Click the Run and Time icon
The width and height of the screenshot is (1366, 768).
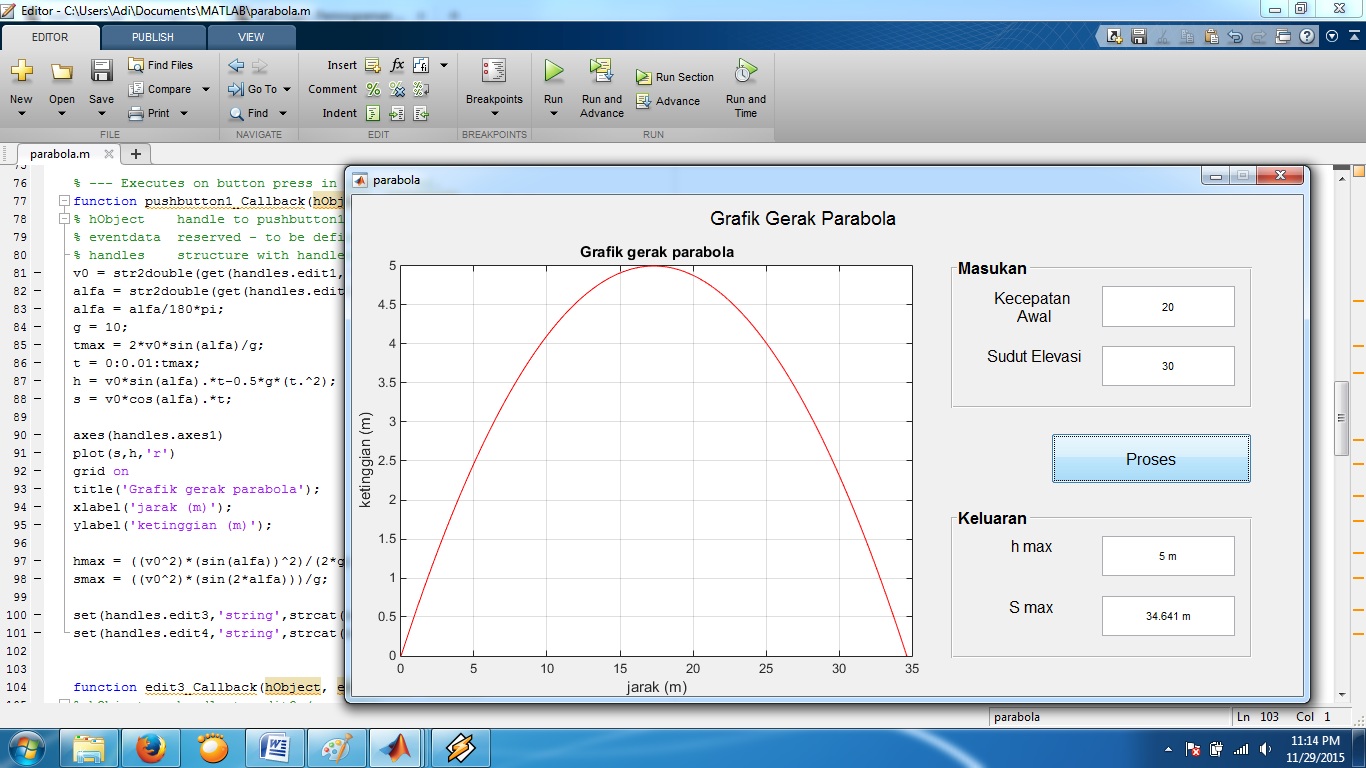pyautogui.click(x=745, y=71)
